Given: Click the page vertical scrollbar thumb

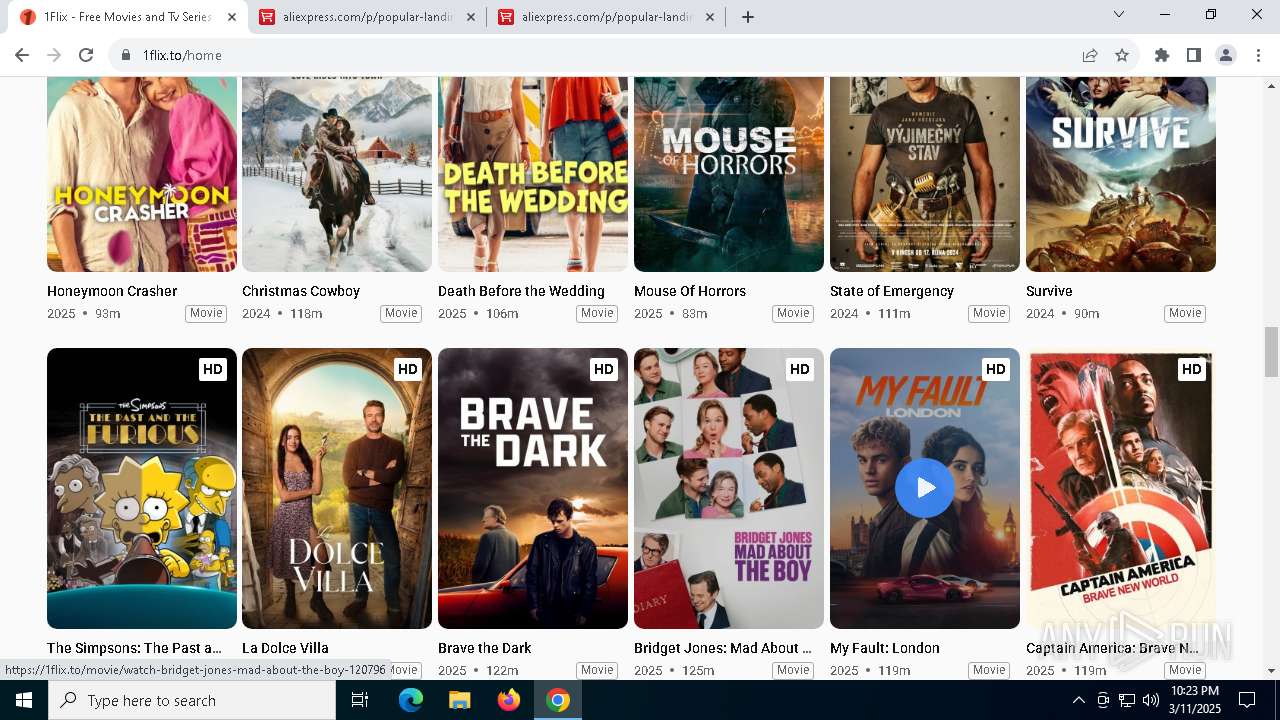Looking at the screenshot, I should tap(1271, 352).
